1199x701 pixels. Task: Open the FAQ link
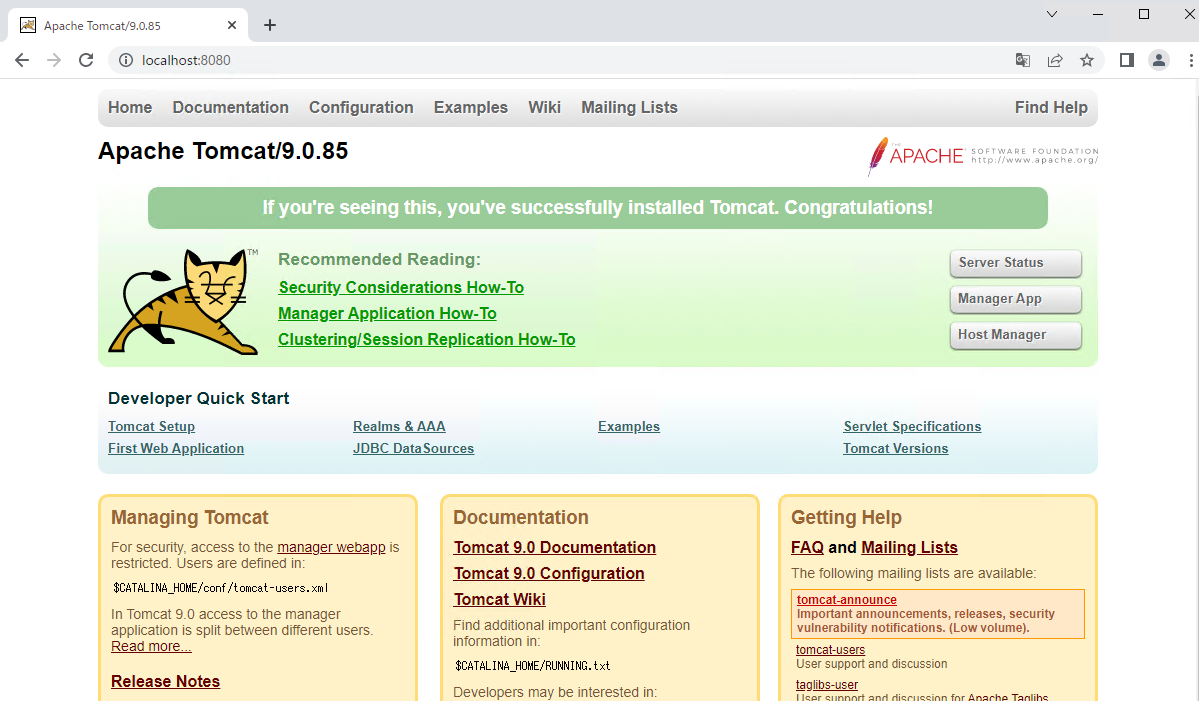[807, 547]
